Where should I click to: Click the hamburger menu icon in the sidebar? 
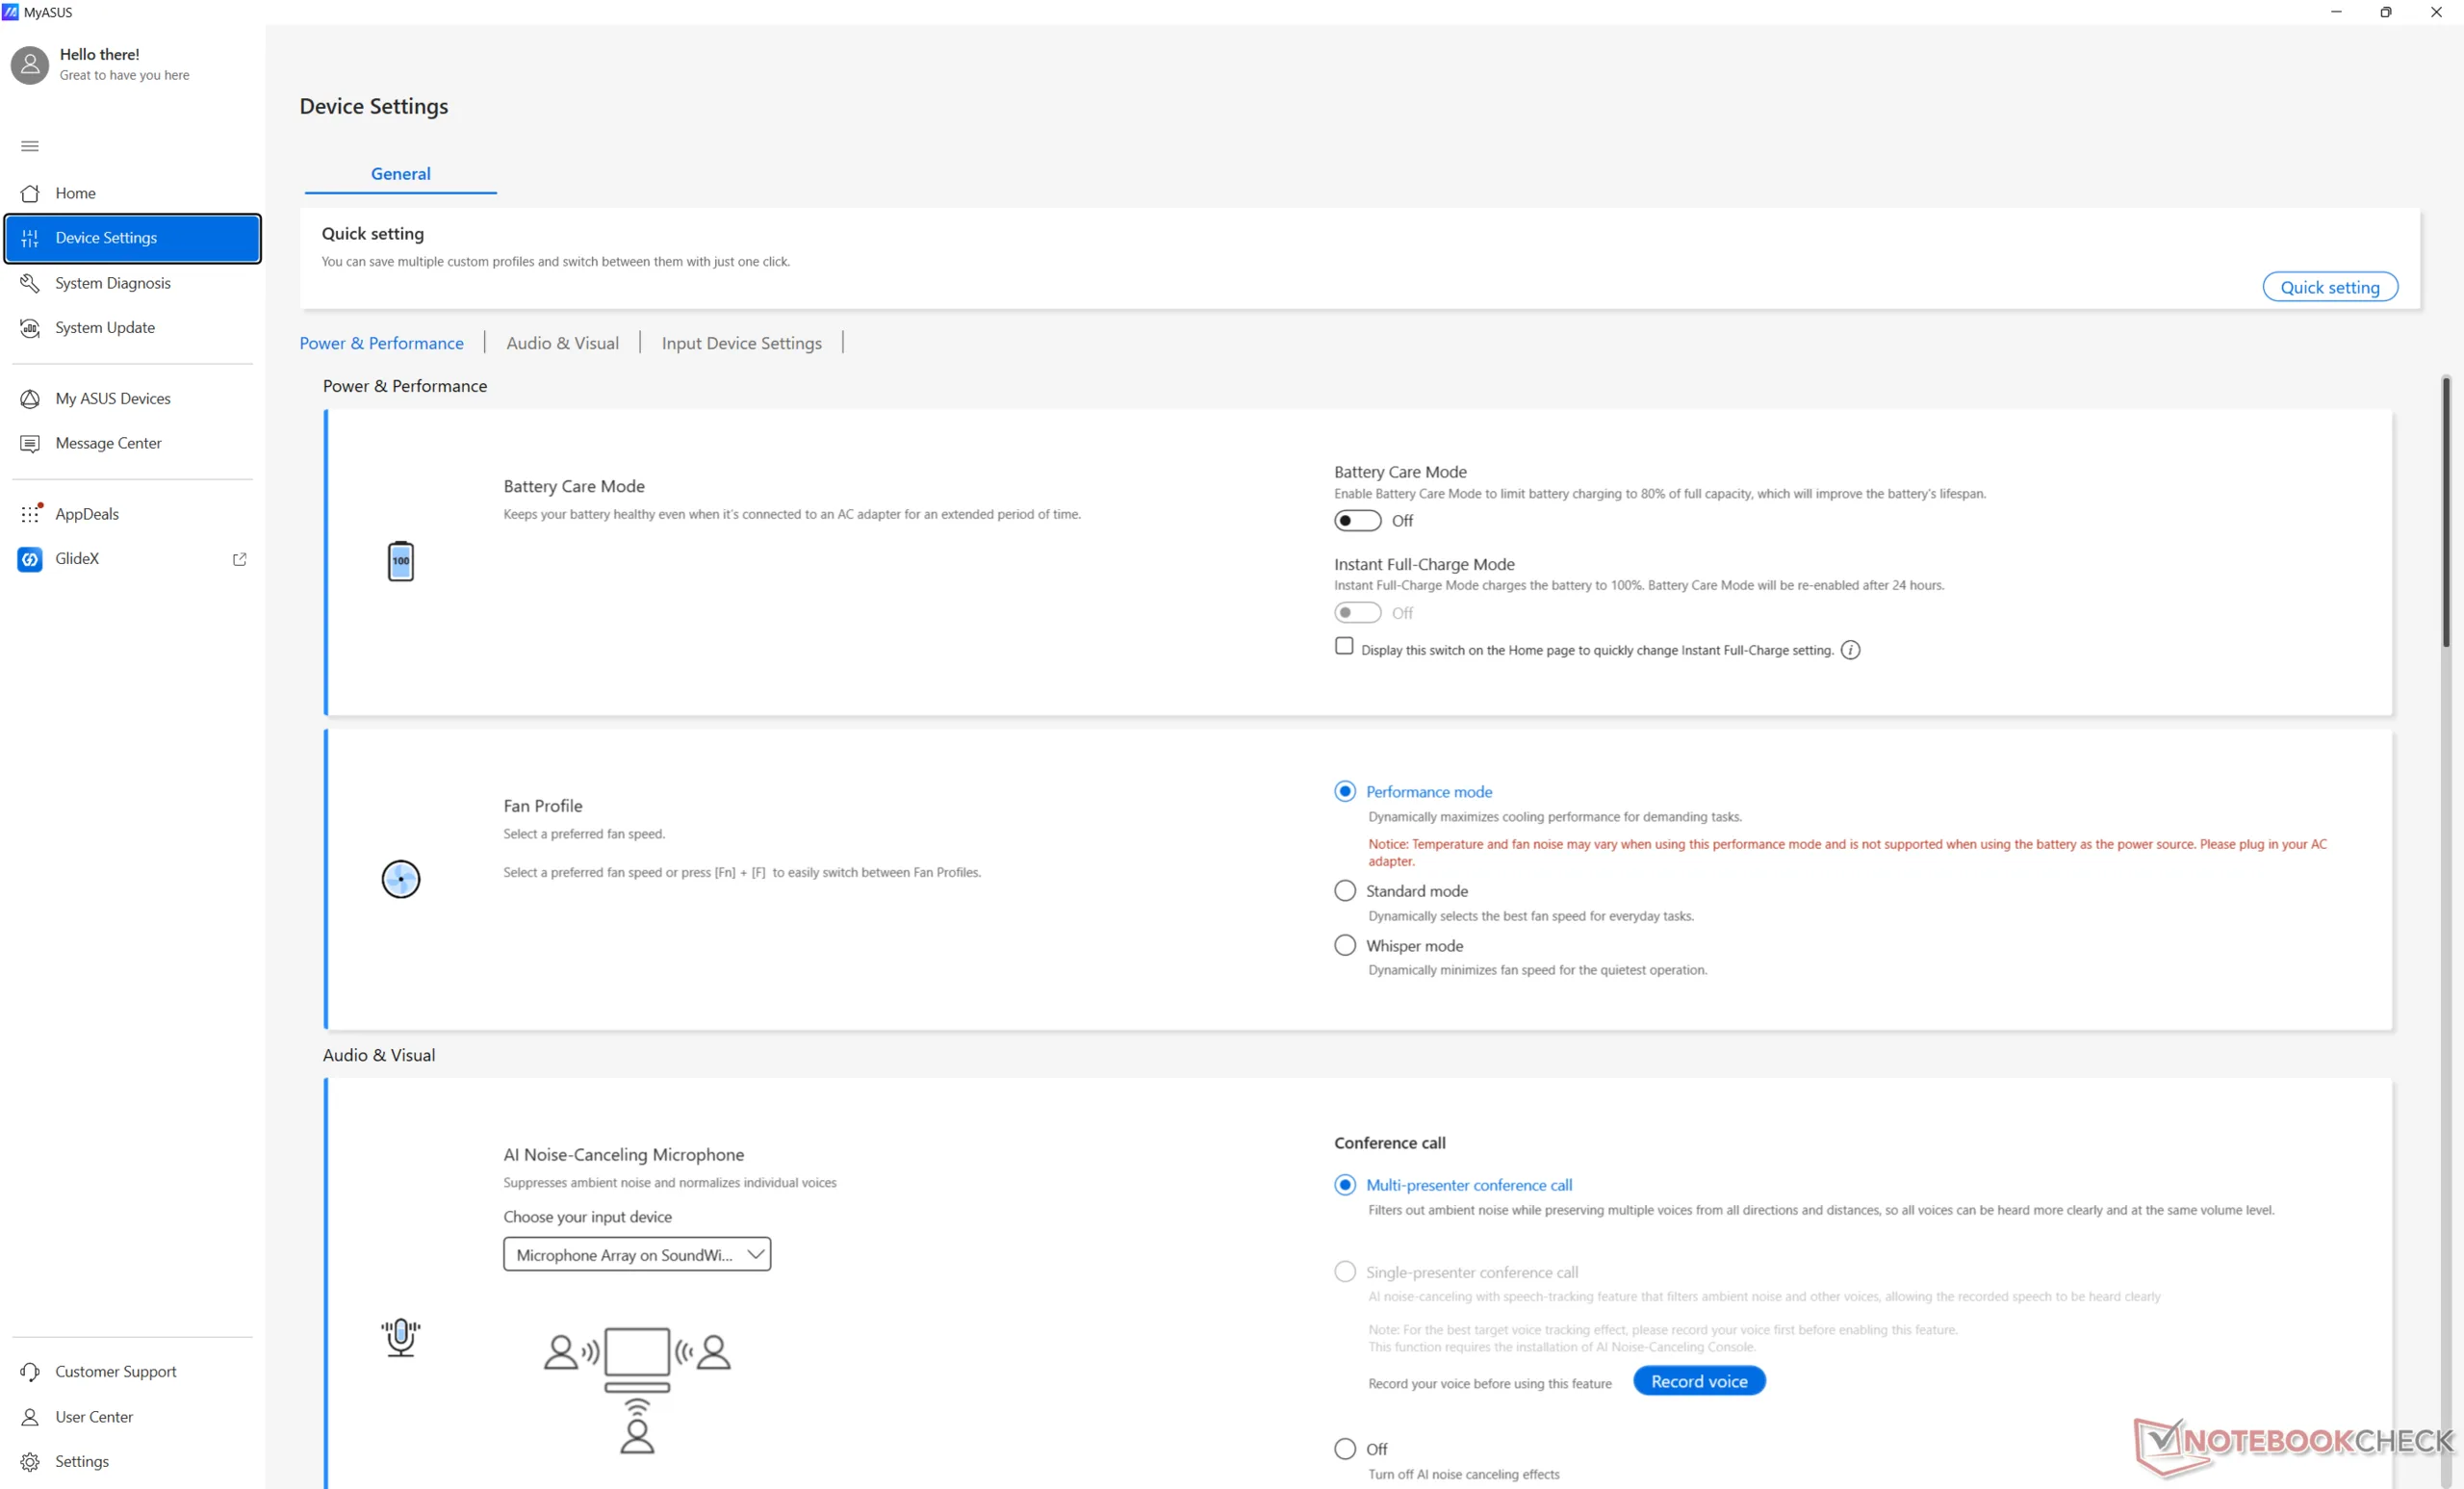[x=30, y=146]
